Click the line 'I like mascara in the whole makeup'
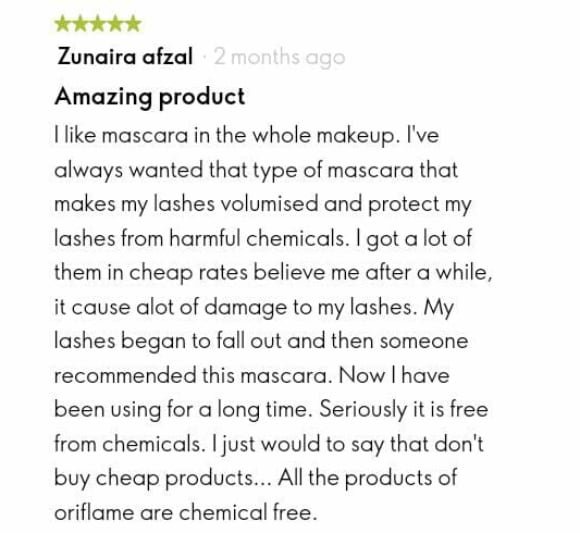The height and width of the screenshot is (533, 580). pos(247,136)
